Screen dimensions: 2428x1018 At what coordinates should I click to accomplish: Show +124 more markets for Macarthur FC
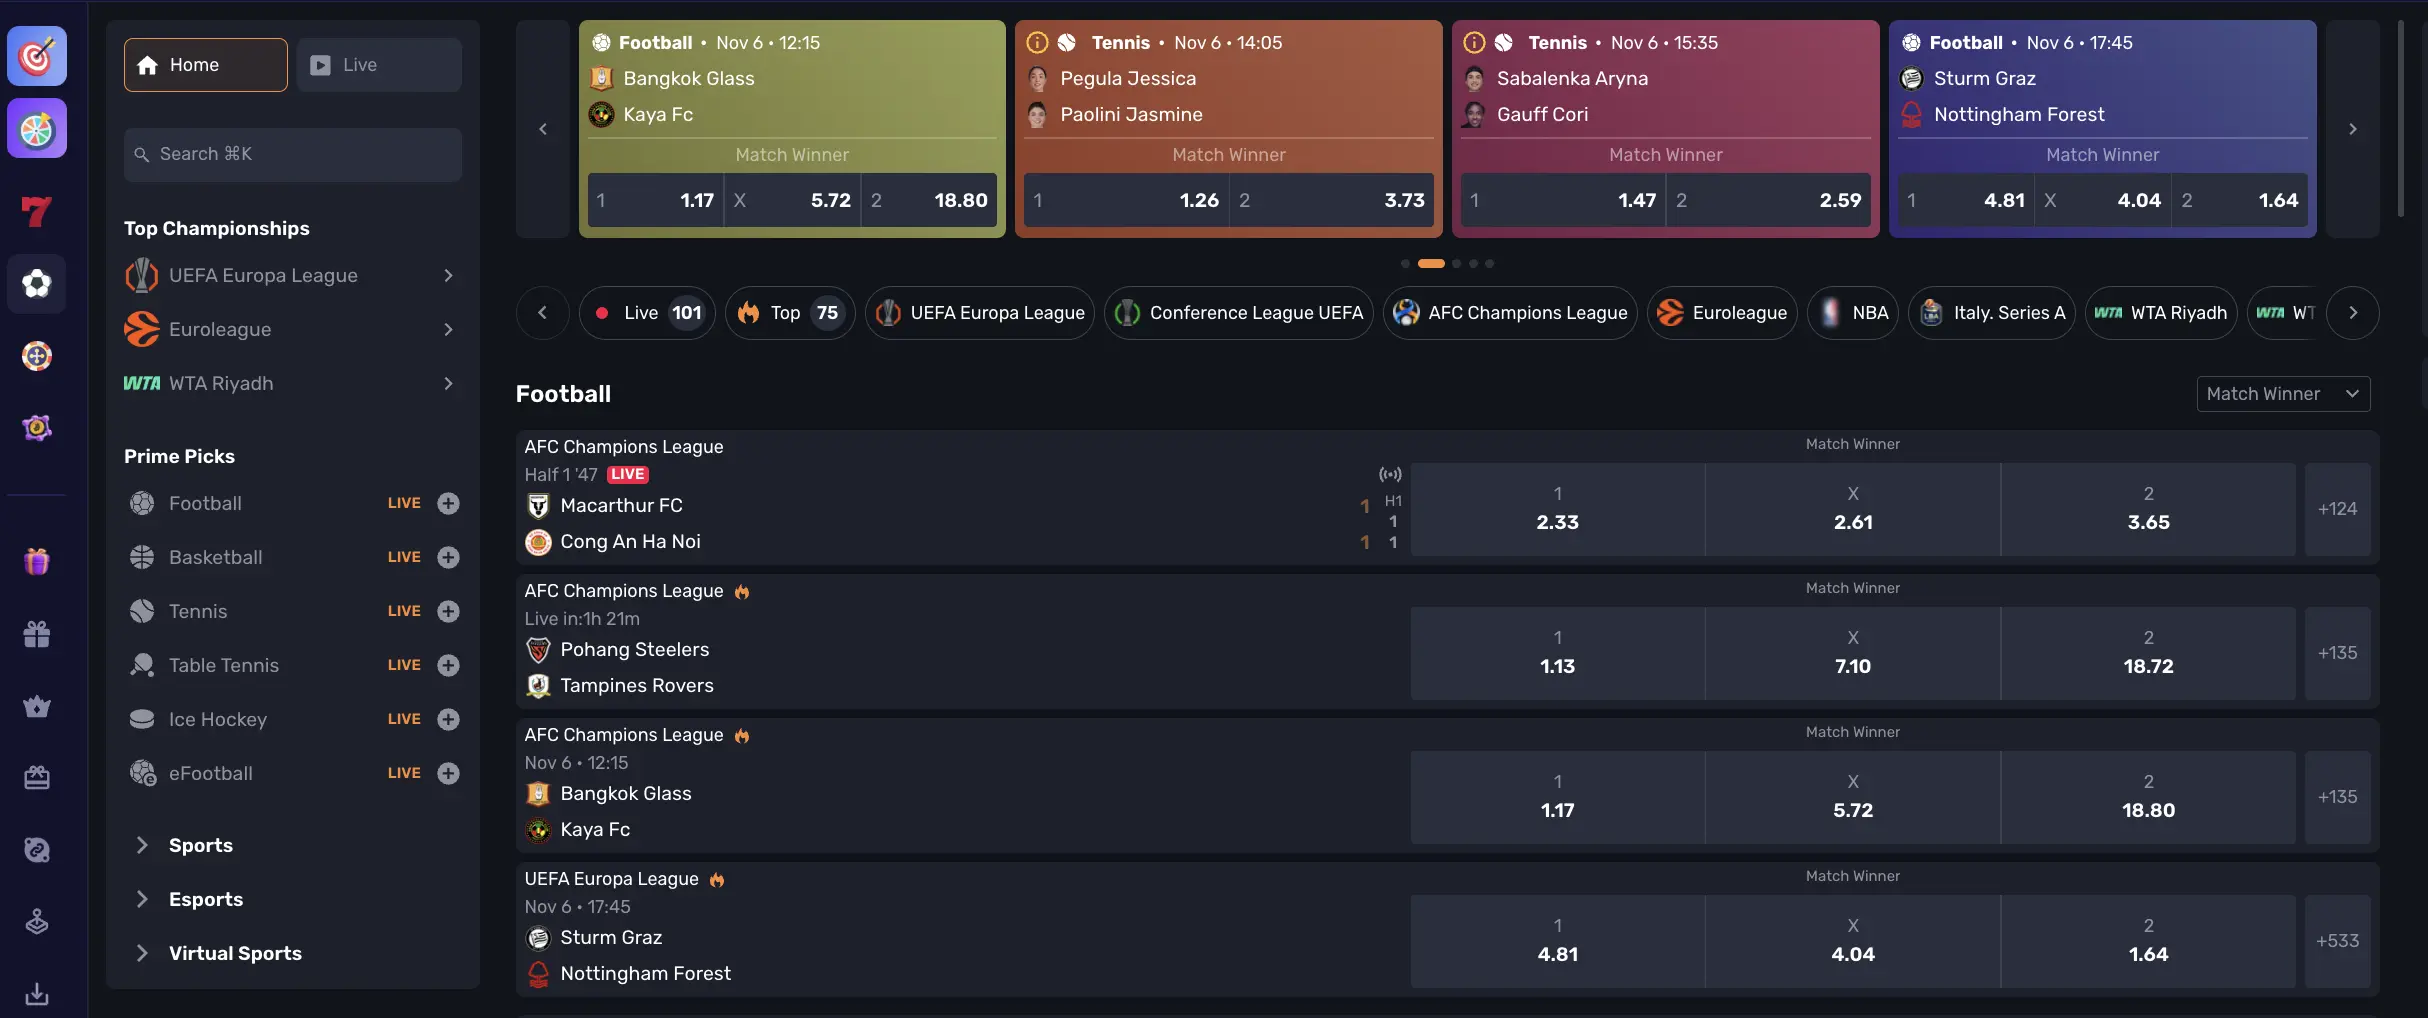click(x=2337, y=509)
